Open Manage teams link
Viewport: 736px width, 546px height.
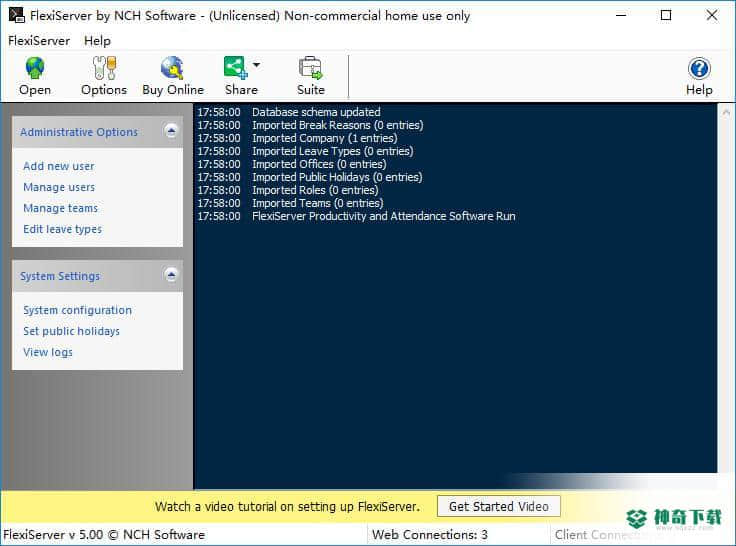pyautogui.click(x=61, y=208)
